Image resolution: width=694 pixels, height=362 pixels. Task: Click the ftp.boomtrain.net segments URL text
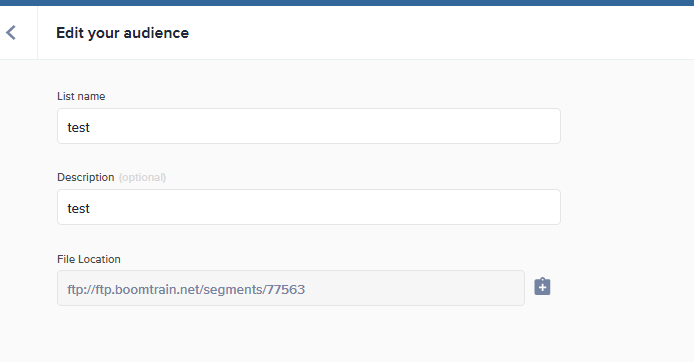click(186, 289)
